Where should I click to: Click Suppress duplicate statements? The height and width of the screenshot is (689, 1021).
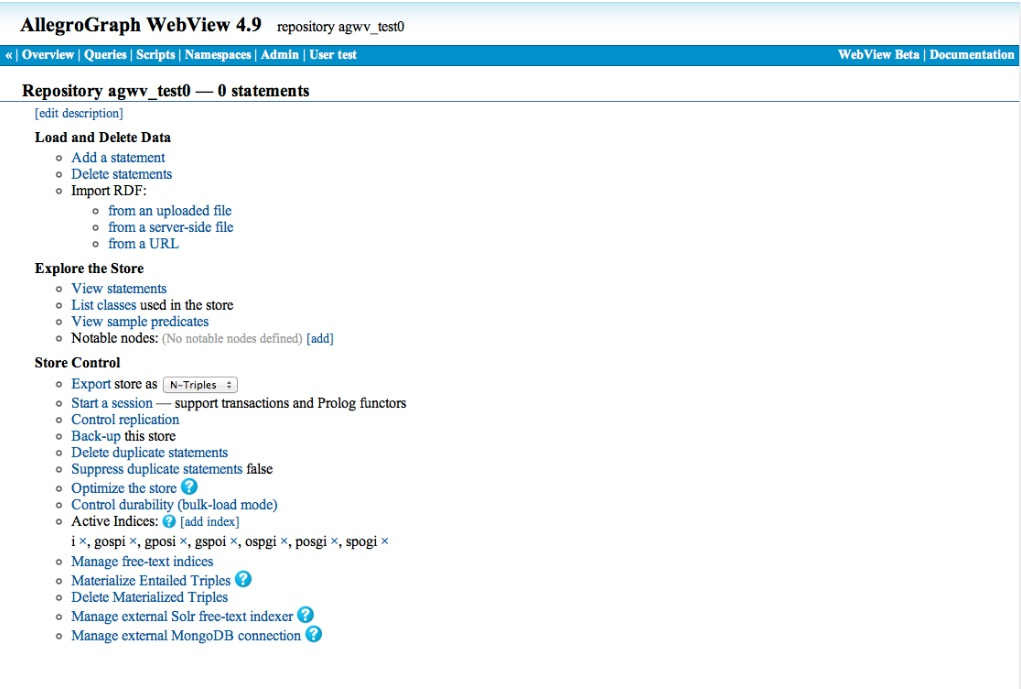[156, 469]
